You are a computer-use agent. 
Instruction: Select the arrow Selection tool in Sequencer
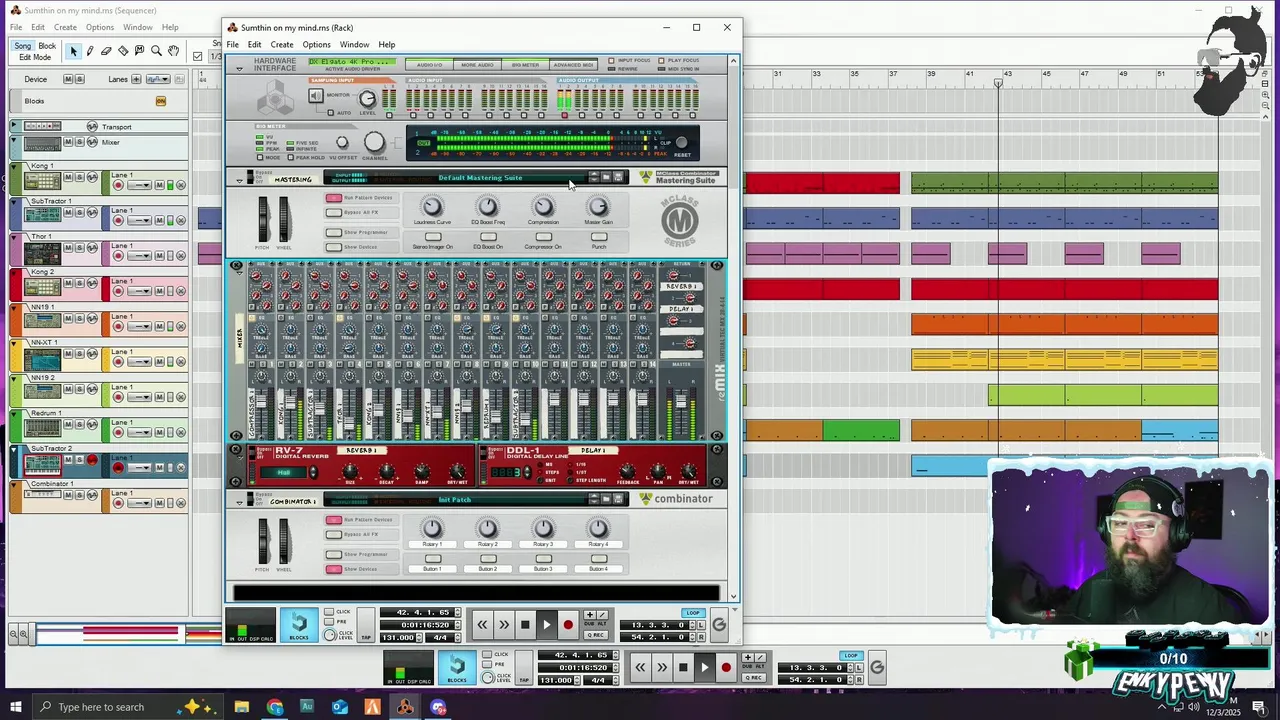73,51
